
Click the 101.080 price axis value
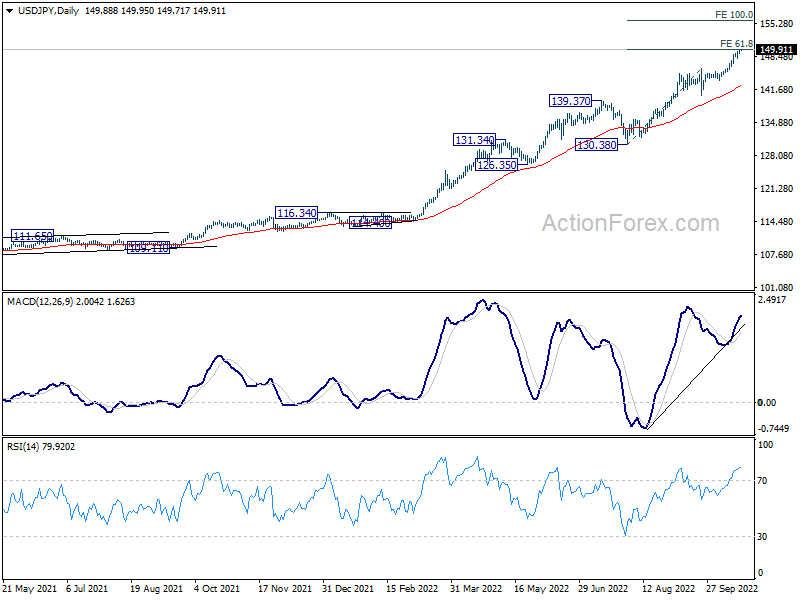coord(776,288)
